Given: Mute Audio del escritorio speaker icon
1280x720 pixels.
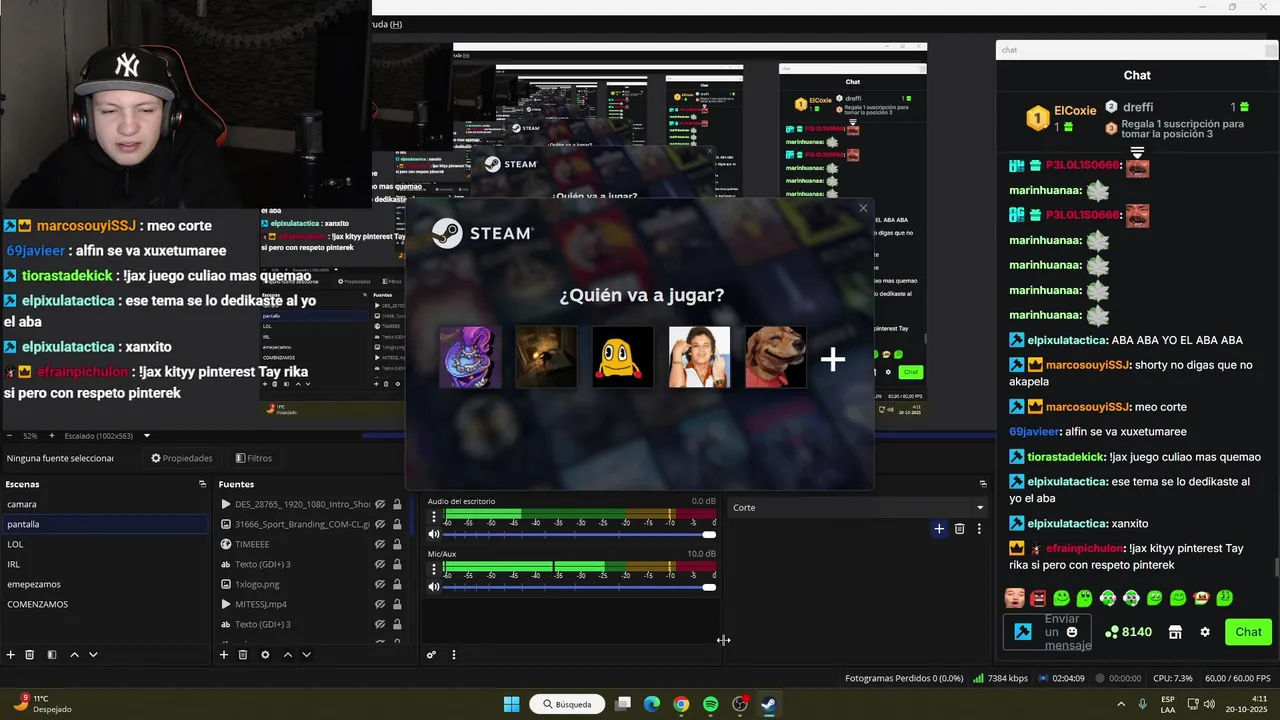Looking at the screenshot, I should coord(434,535).
